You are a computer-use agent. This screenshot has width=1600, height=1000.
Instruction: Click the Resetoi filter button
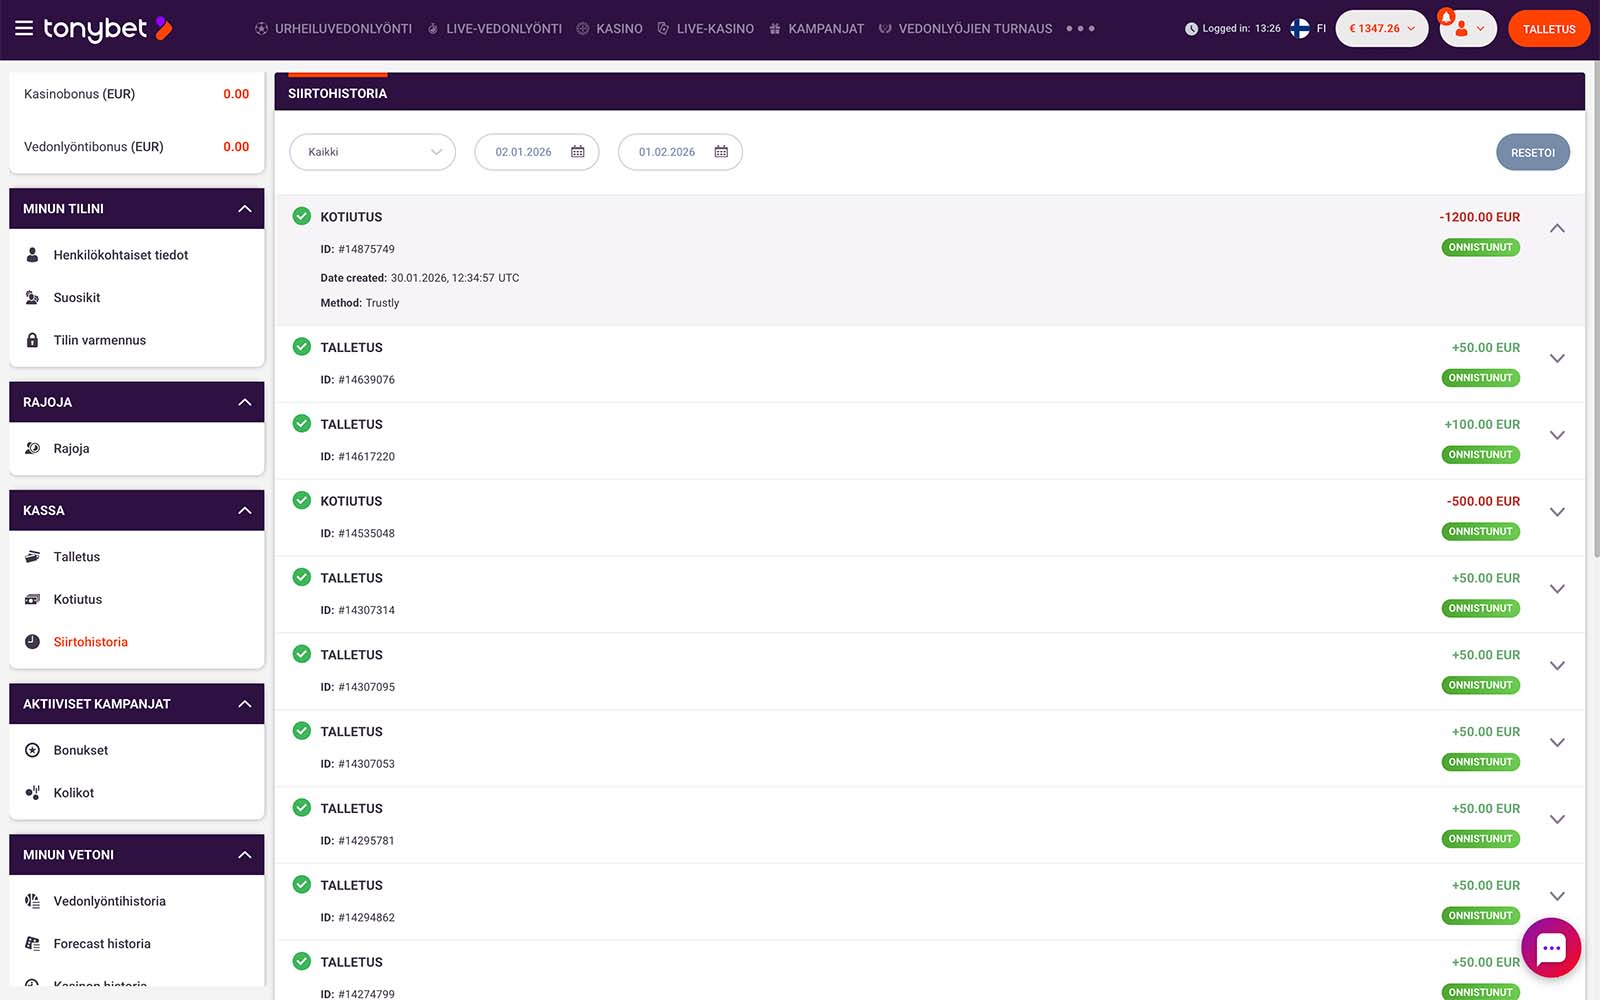click(1533, 152)
